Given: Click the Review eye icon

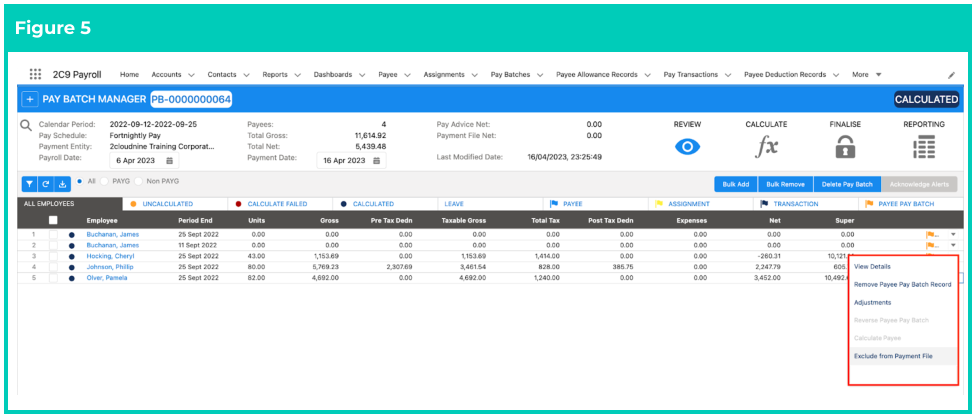Looking at the screenshot, I should coord(687,147).
